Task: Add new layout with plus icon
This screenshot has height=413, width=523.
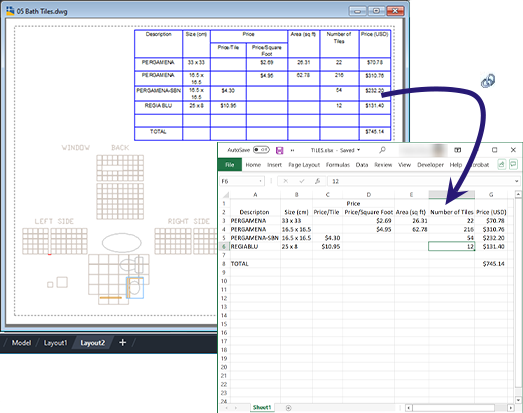Action: [122, 342]
